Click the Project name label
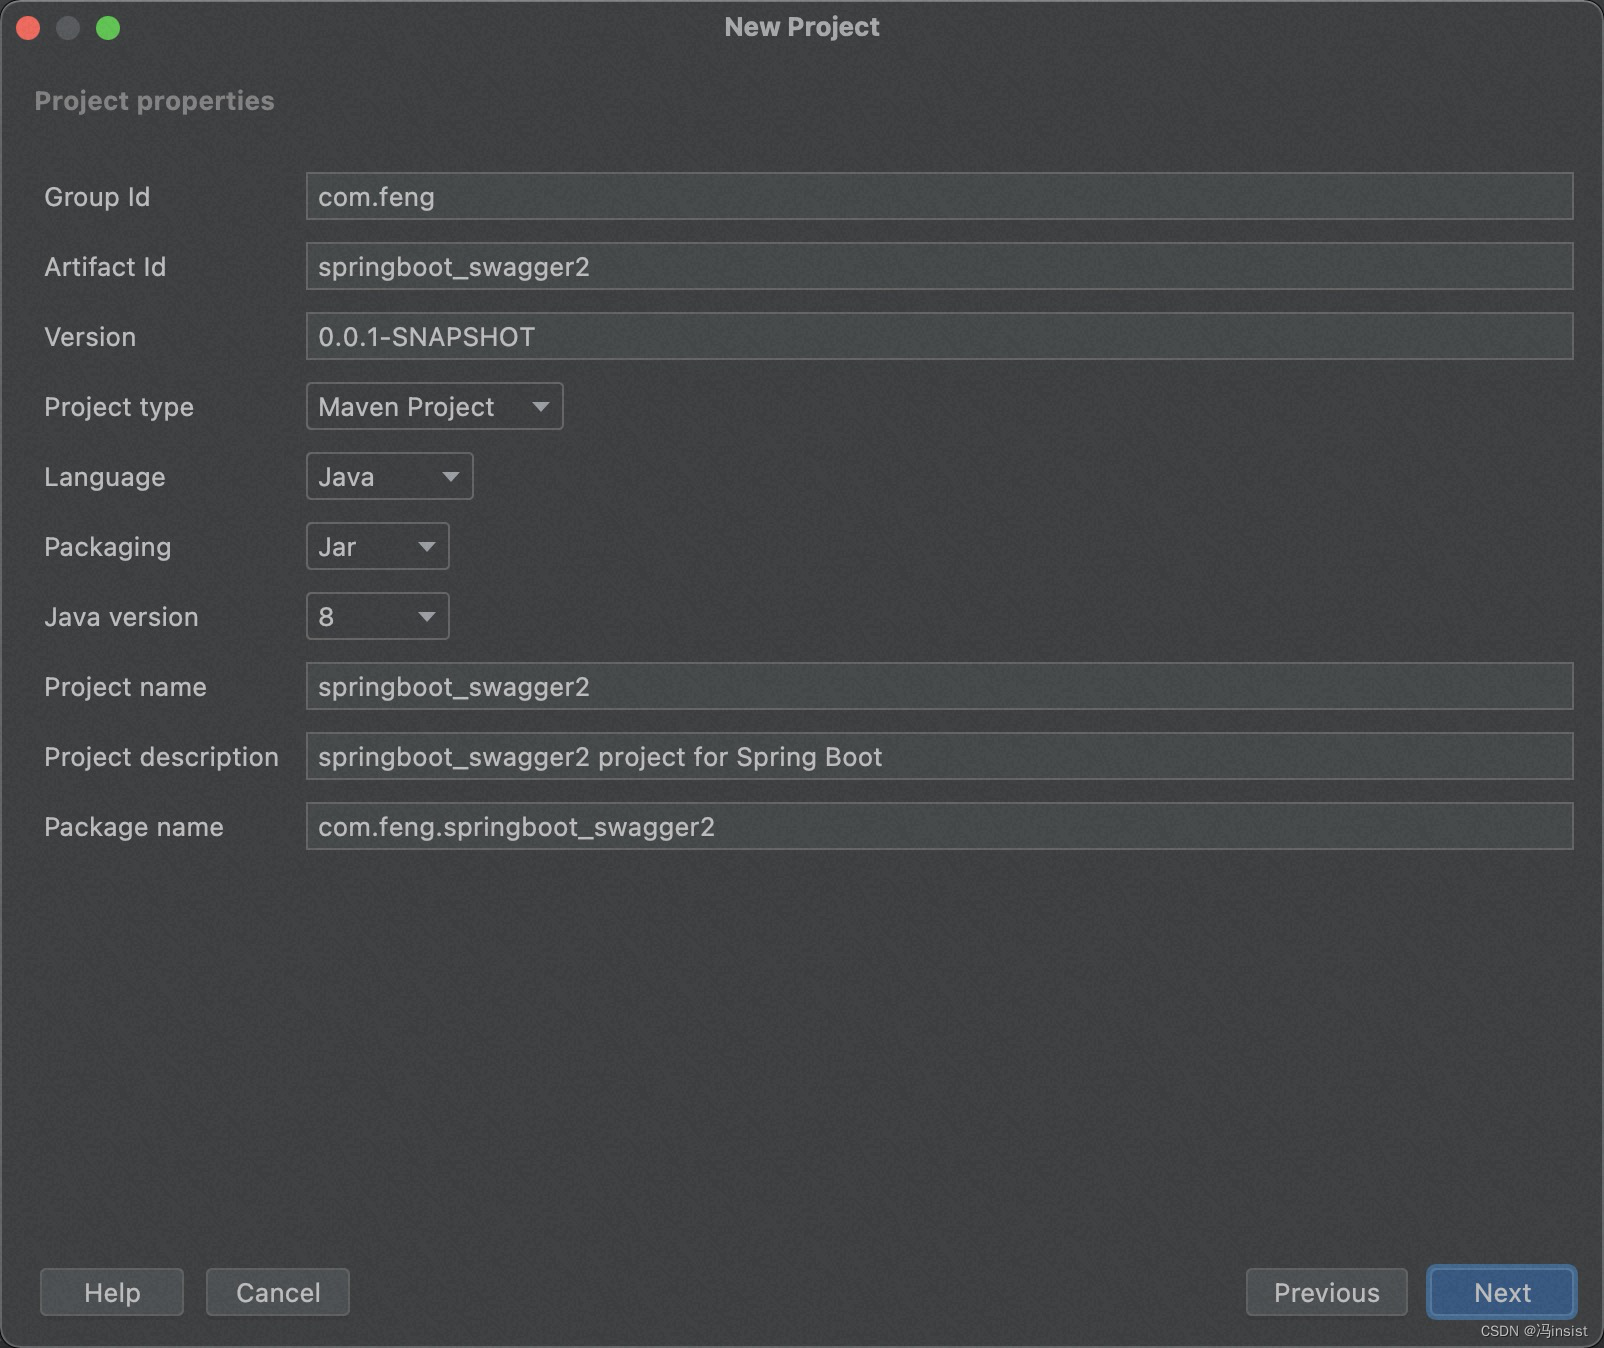The image size is (1604, 1348). 125,687
